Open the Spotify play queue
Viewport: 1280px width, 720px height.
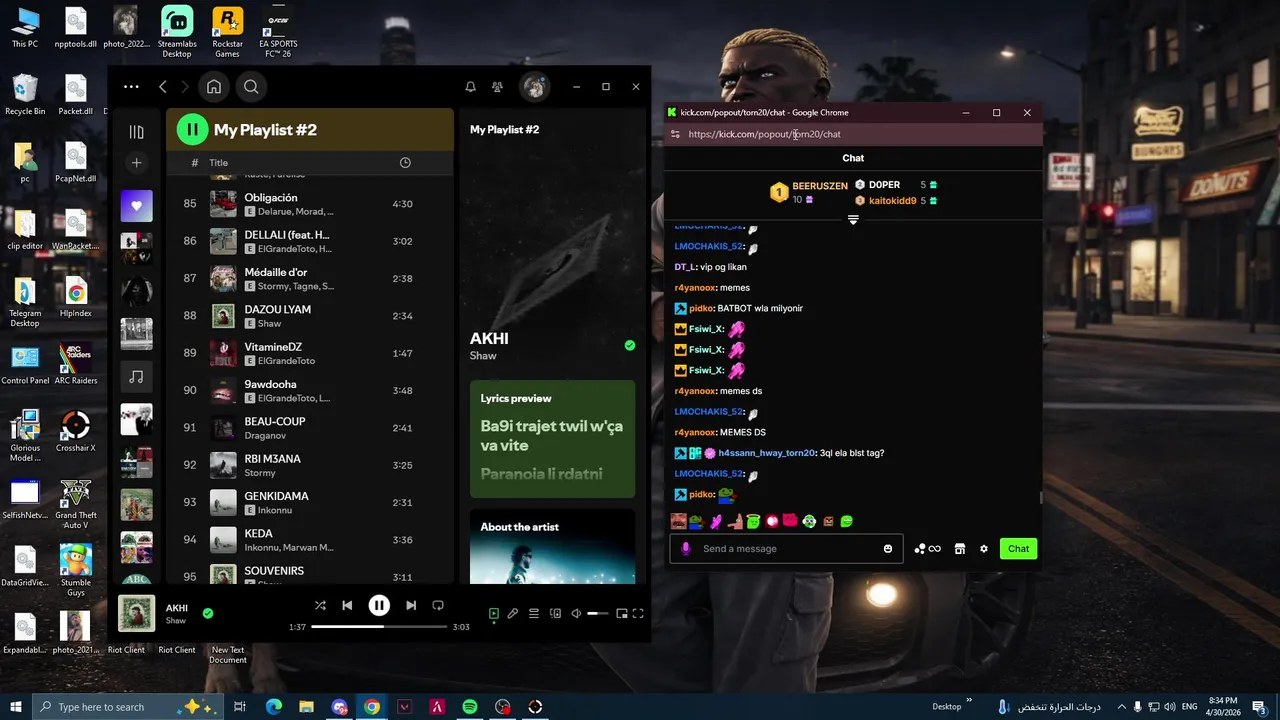click(534, 613)
